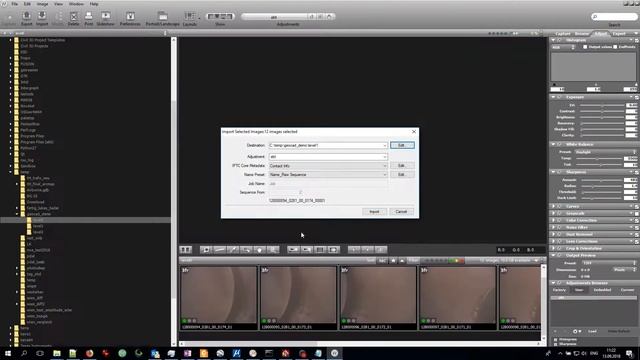Toggle the Lens Corrections tool on/off circle
Image resolution: width=640 pixels, height=360 pixels.
tap(560, 241)
